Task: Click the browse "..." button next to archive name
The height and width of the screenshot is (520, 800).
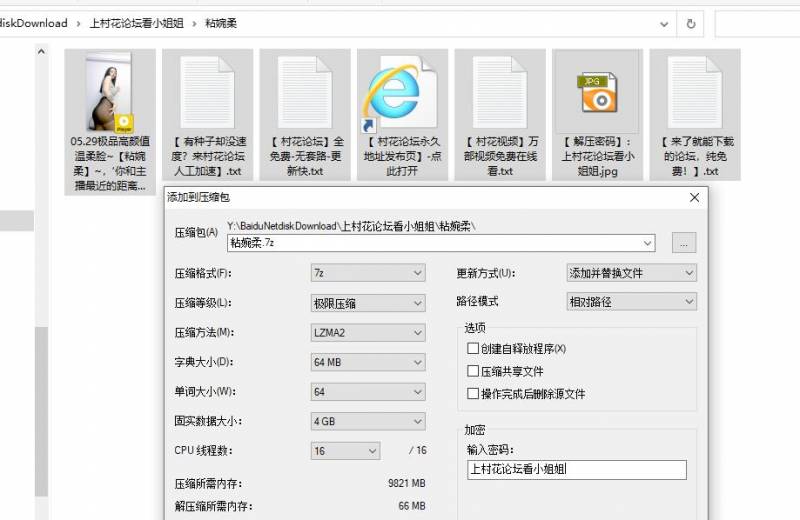Action: [x=683, y=243]
